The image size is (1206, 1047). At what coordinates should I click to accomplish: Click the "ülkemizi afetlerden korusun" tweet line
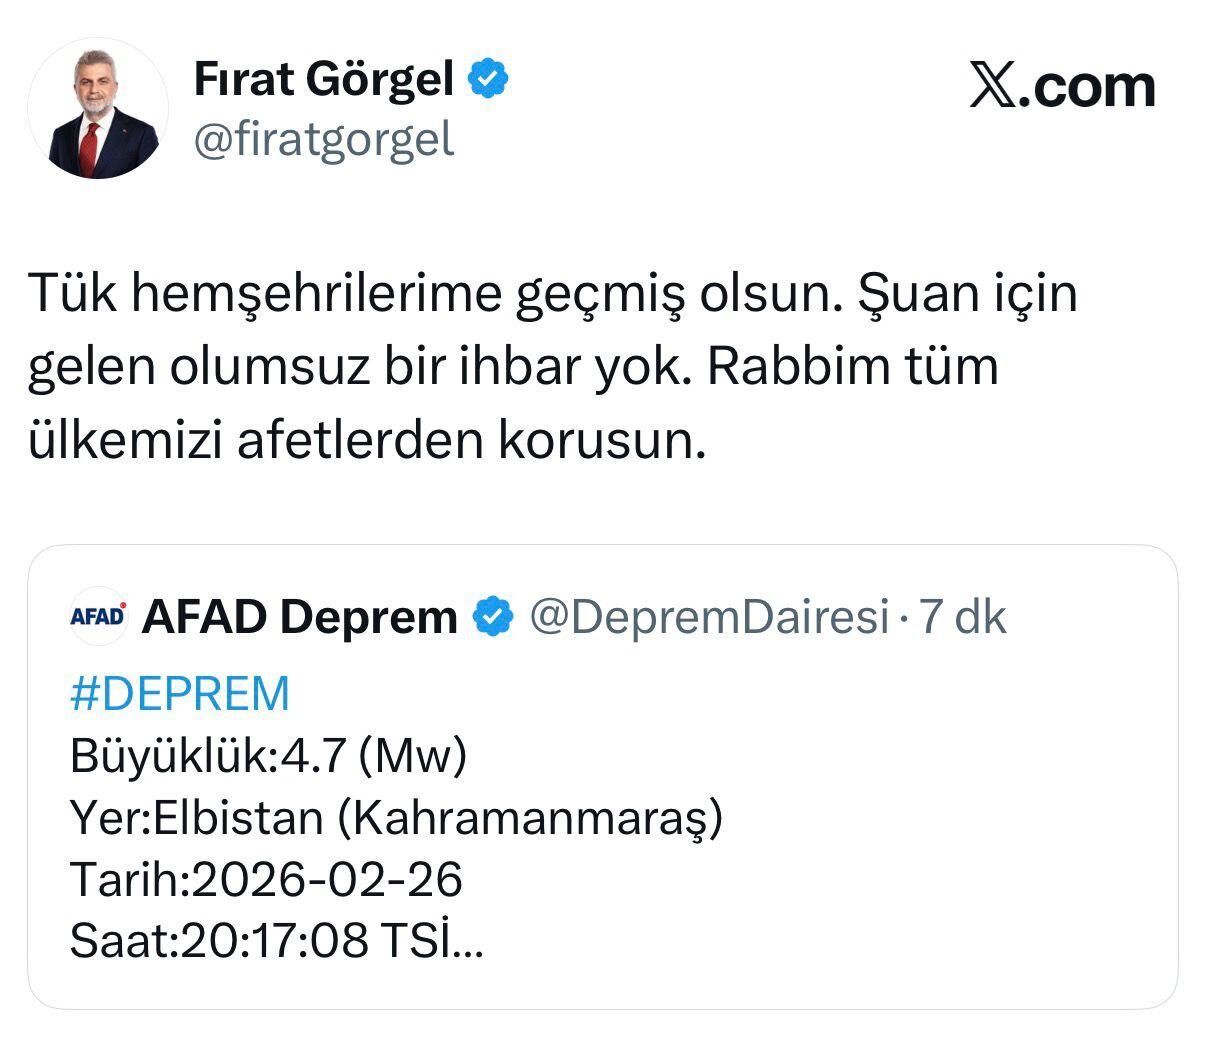tap(367, 440)
